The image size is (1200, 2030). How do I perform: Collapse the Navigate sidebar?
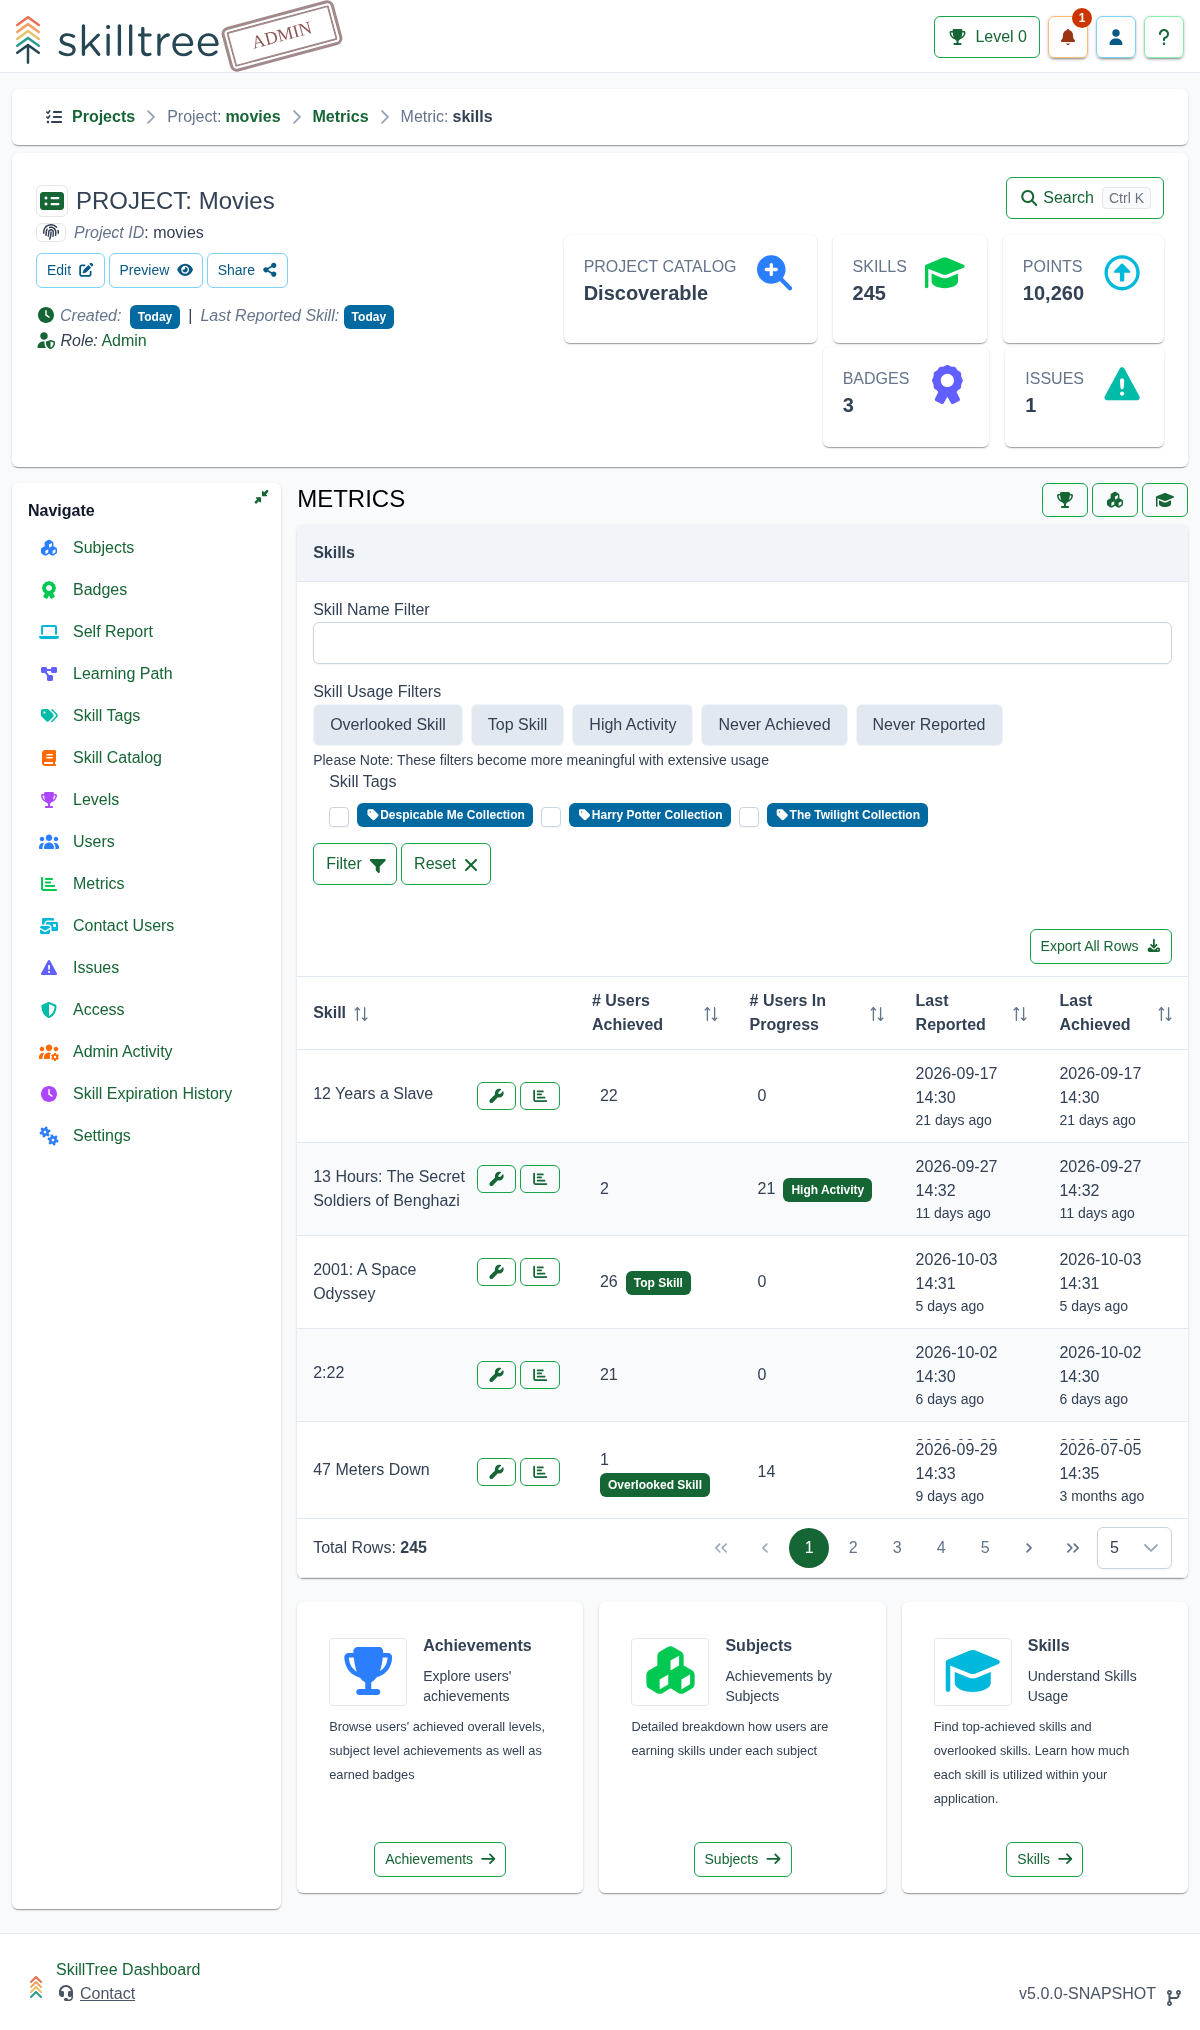[261, 497]
